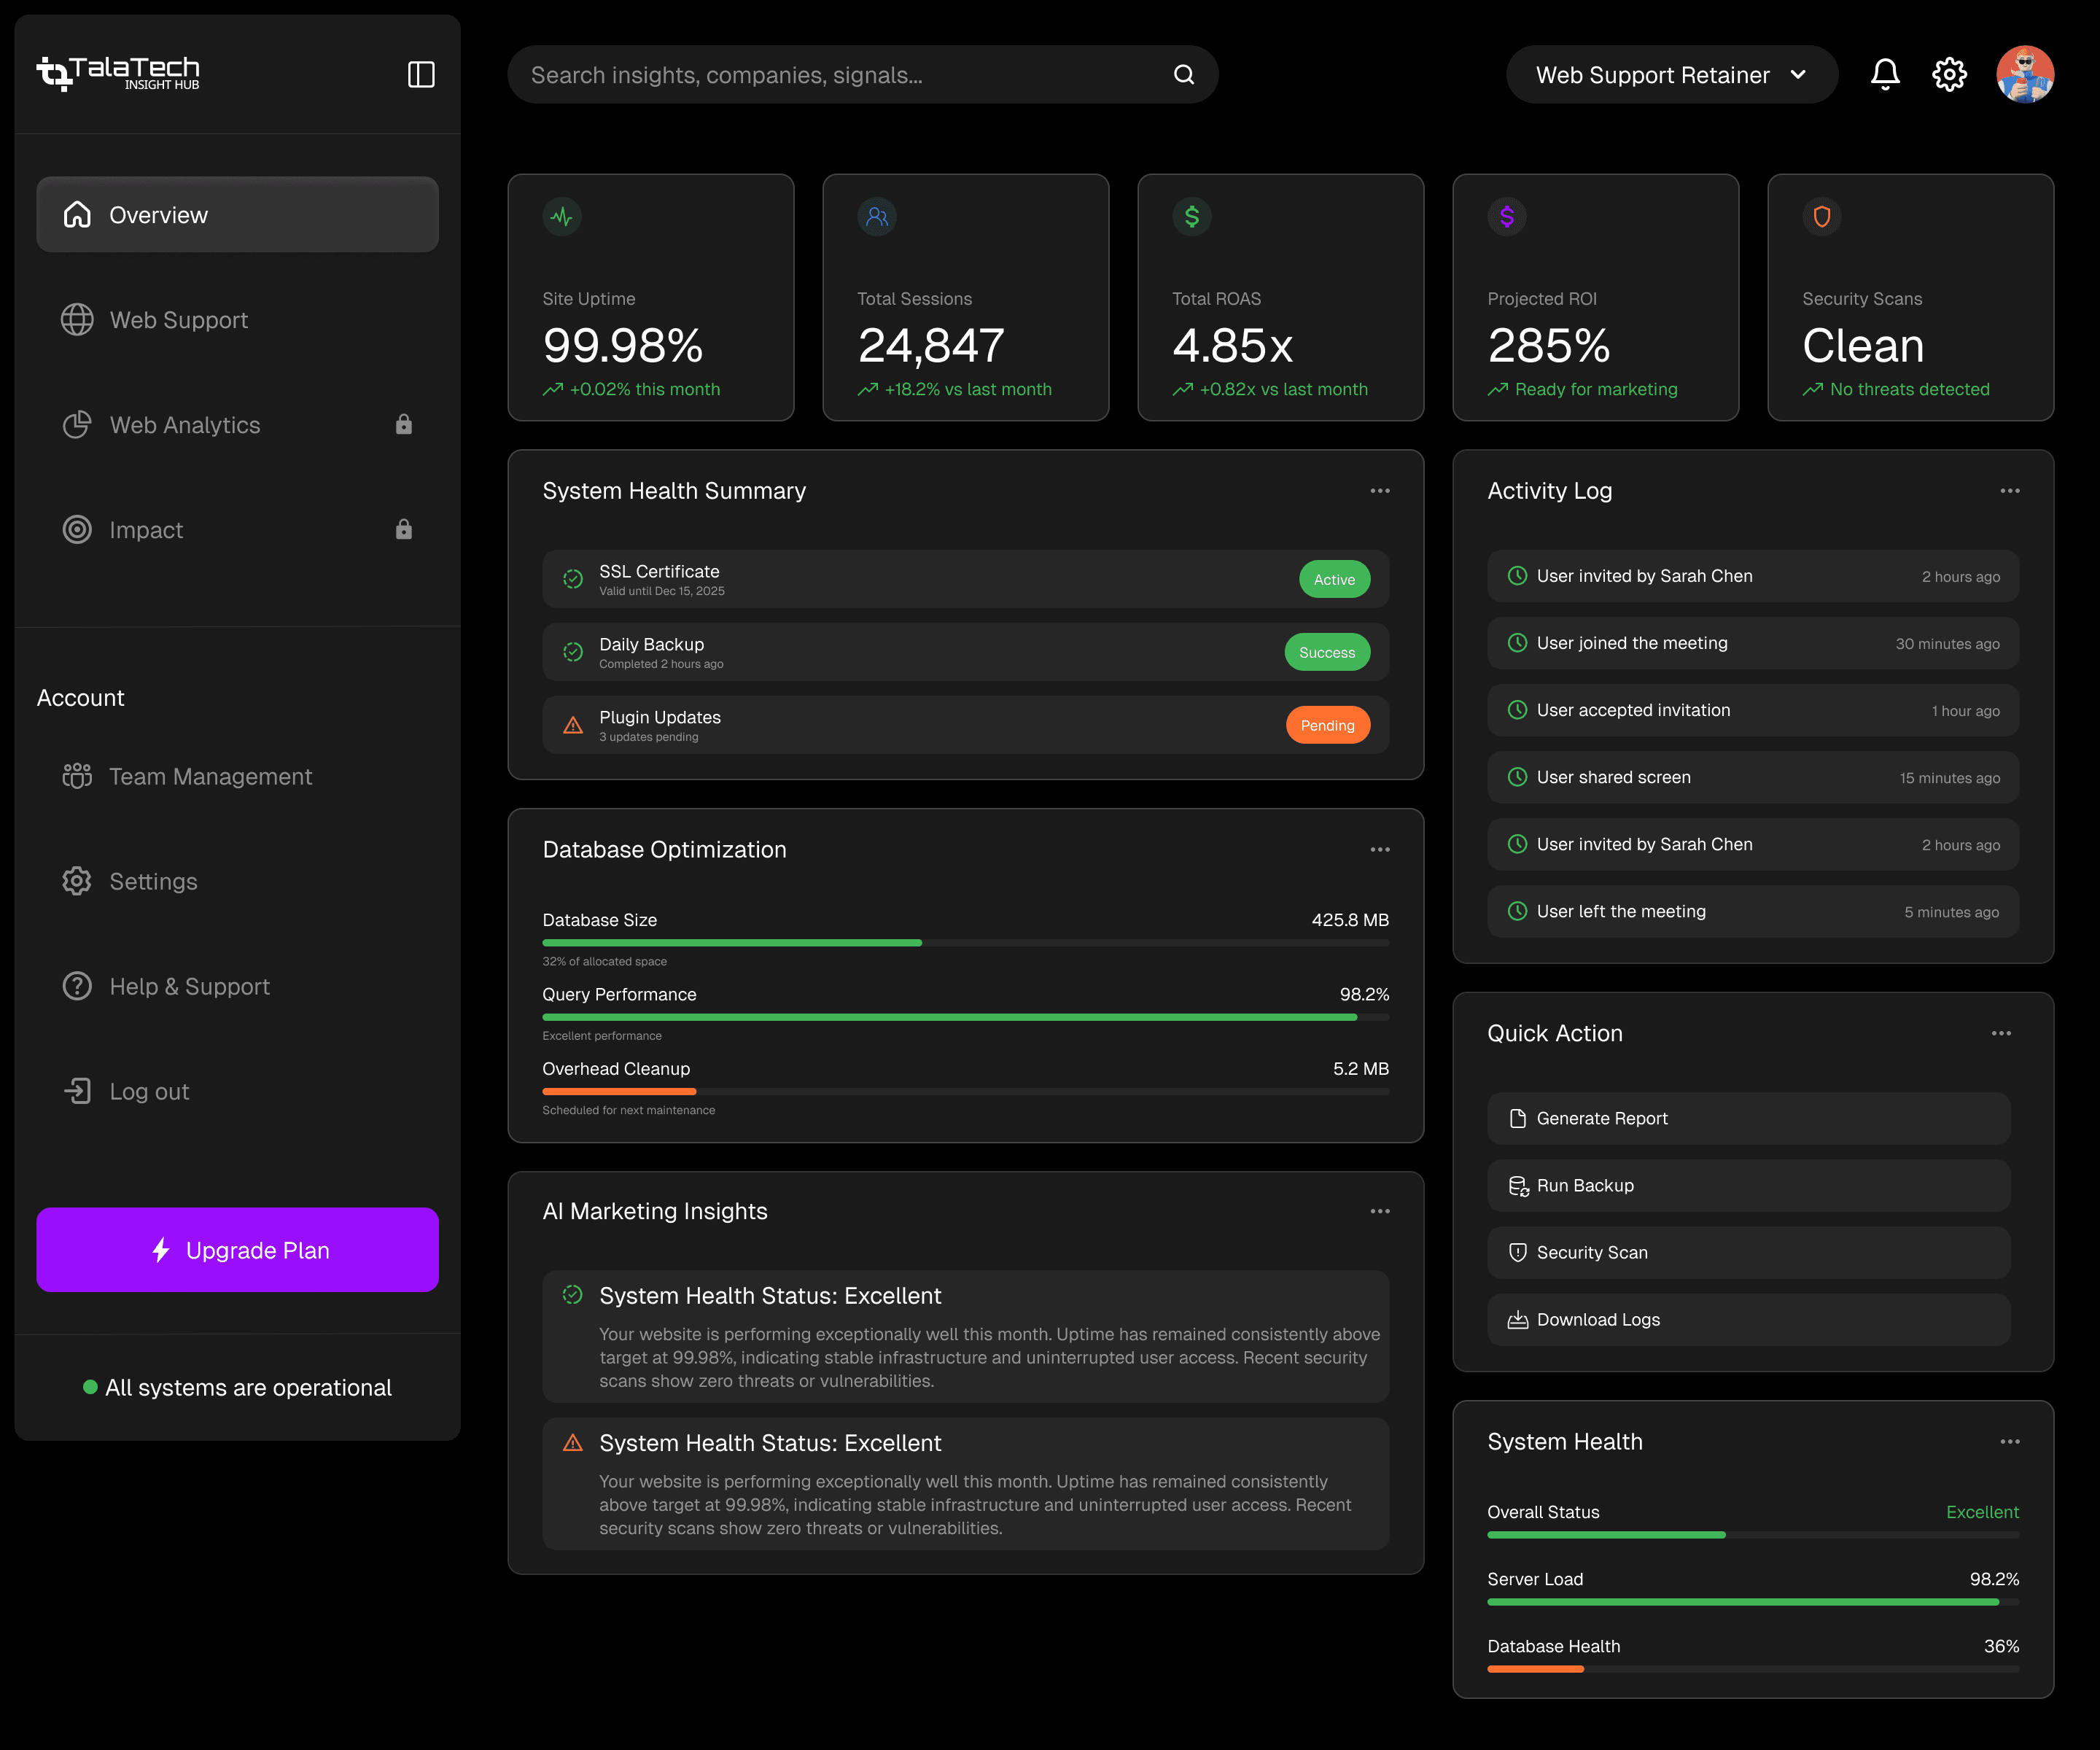
Task: Open the Web Support Retainer dropdown
Action: click(1672, 74)
